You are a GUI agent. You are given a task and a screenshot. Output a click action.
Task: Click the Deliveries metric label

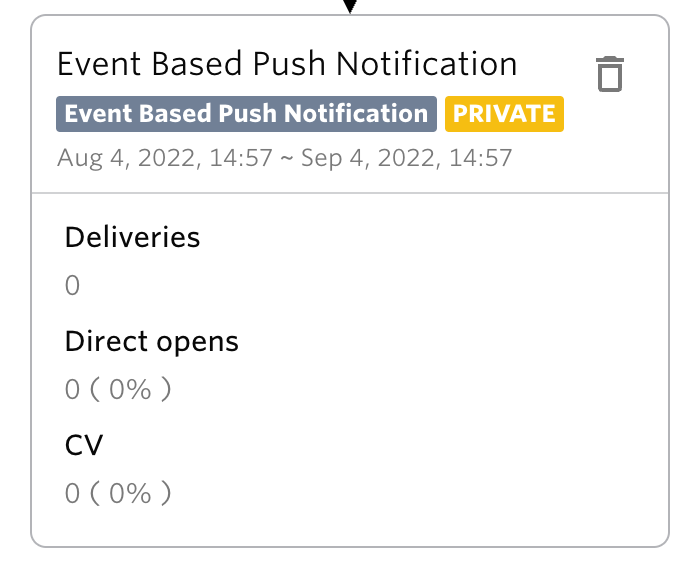click(x=133, y=237)
